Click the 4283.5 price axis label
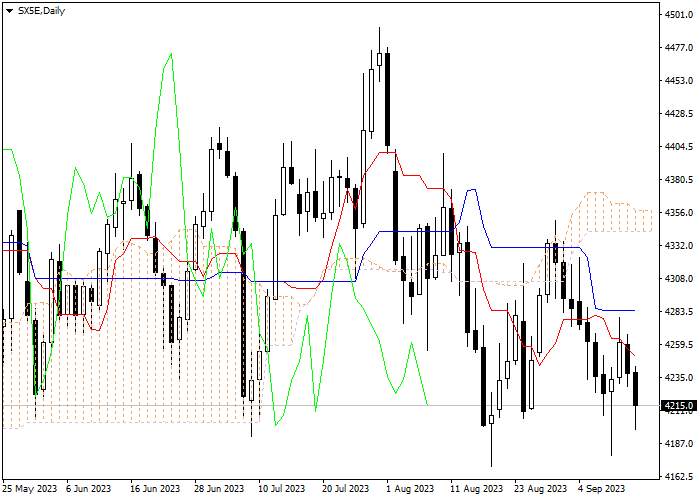Screen dimensions: 700x500 point(679,312)
